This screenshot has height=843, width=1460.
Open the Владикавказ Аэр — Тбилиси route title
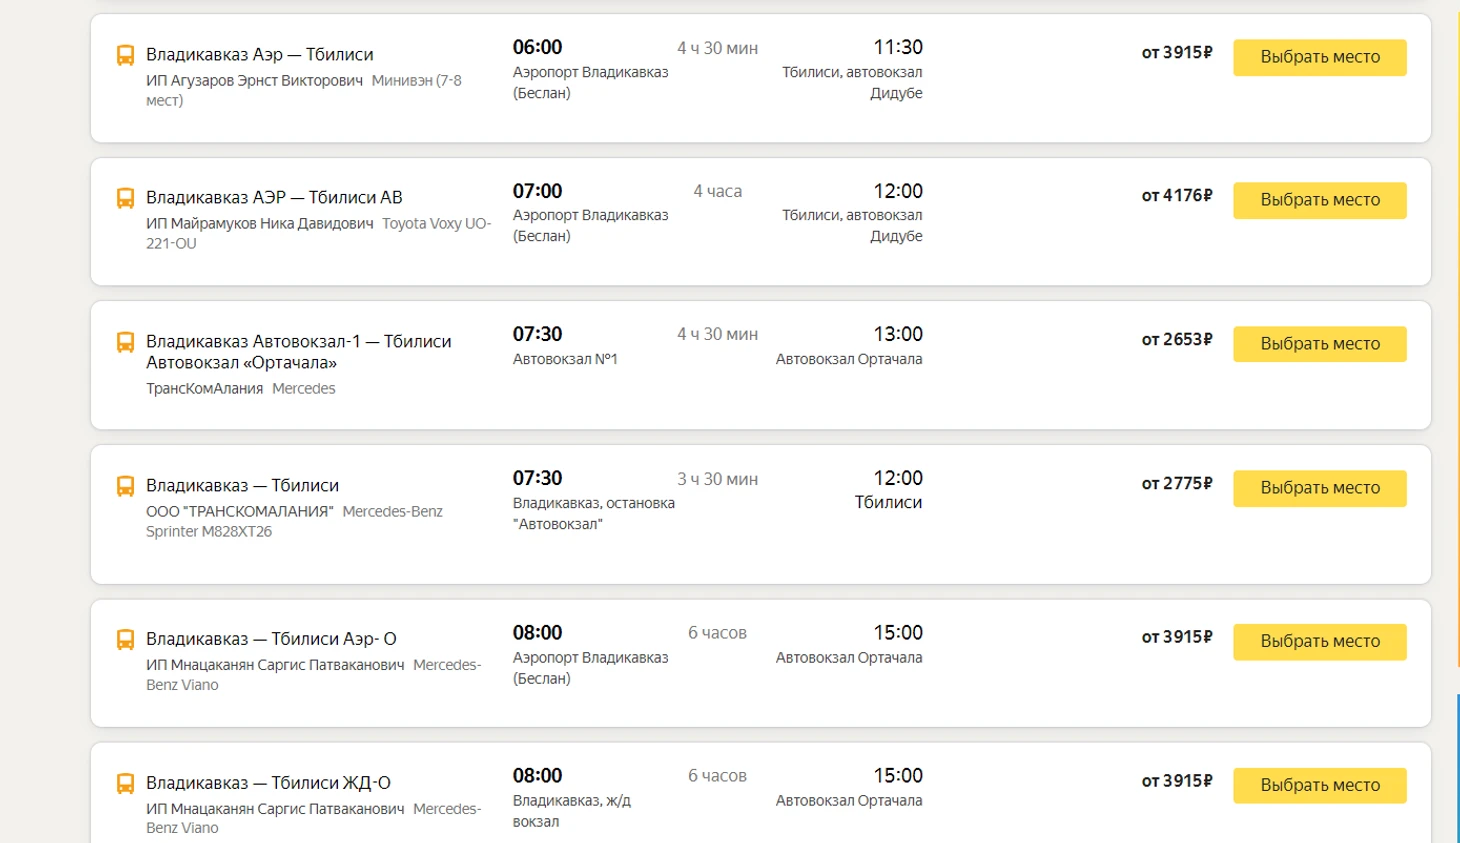click(x=259, y=55)
